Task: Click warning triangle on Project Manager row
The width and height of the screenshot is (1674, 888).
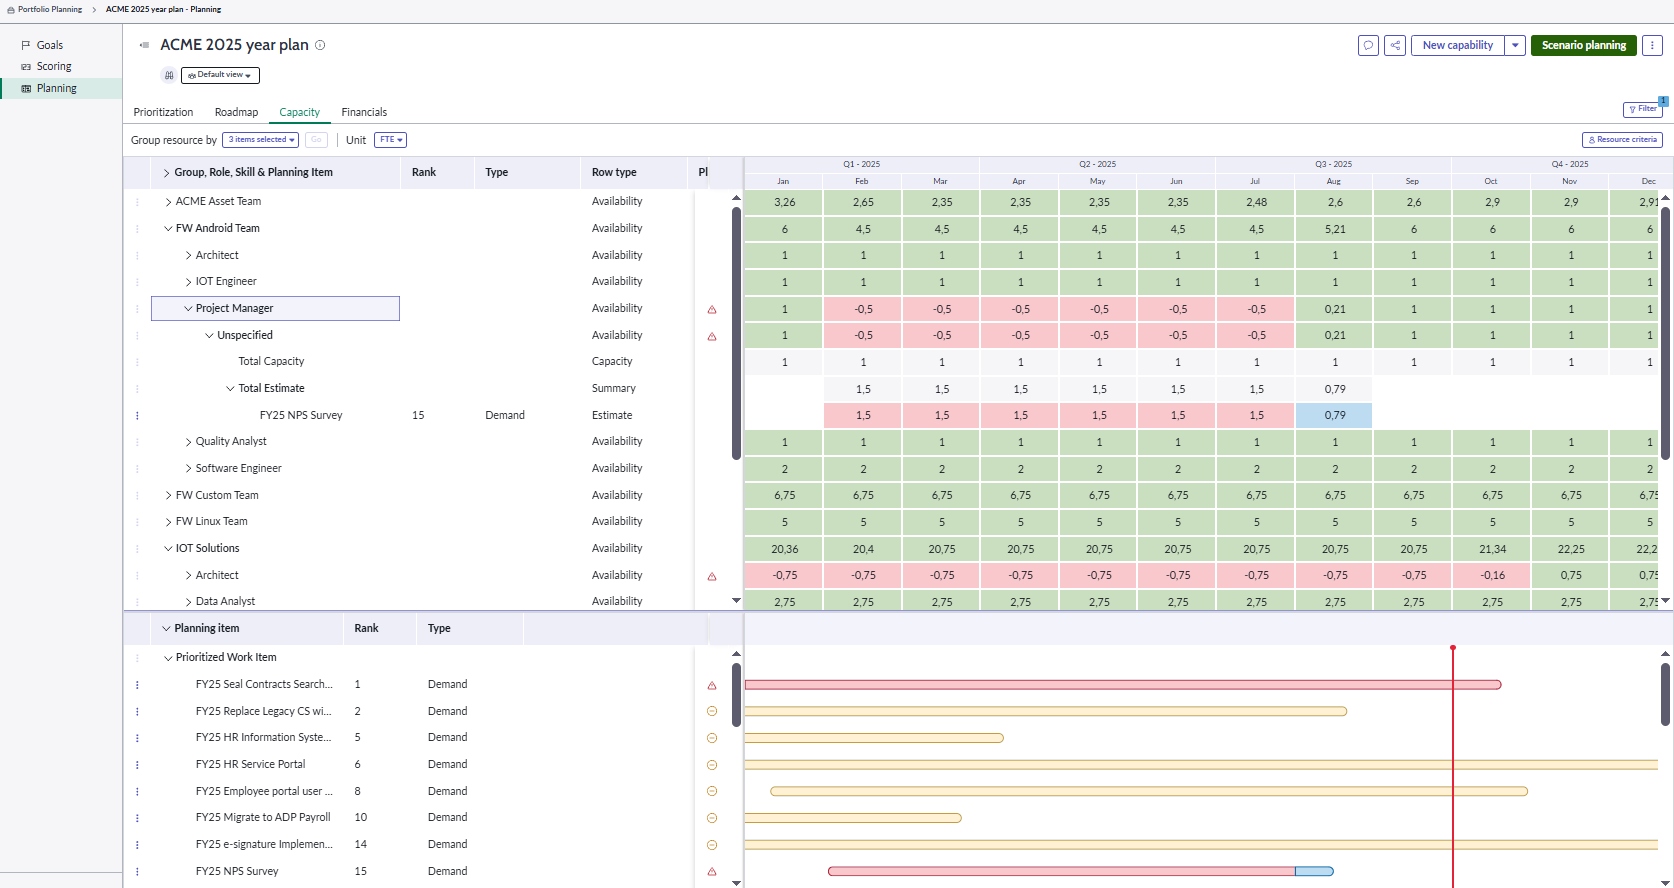Action: coord(712,310)
